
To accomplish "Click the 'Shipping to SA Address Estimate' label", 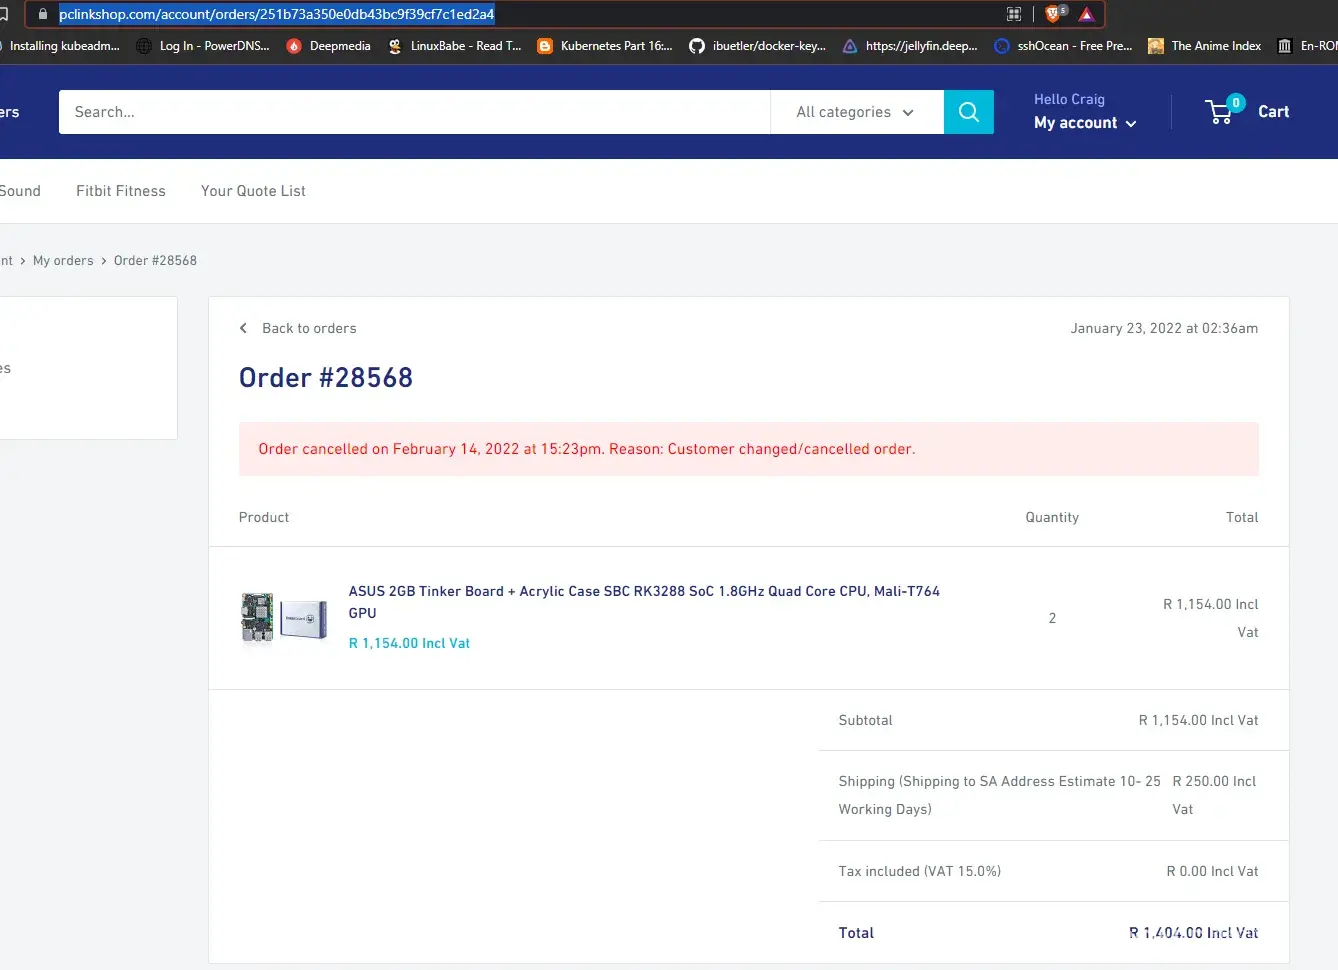I will pyautogui.click(x=999, y=795).
